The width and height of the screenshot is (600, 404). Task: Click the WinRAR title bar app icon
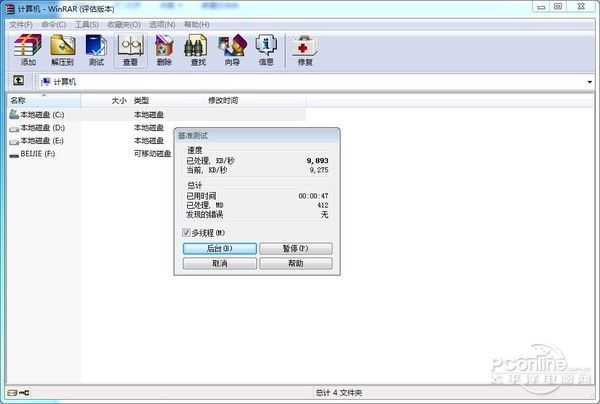[10, 8]
